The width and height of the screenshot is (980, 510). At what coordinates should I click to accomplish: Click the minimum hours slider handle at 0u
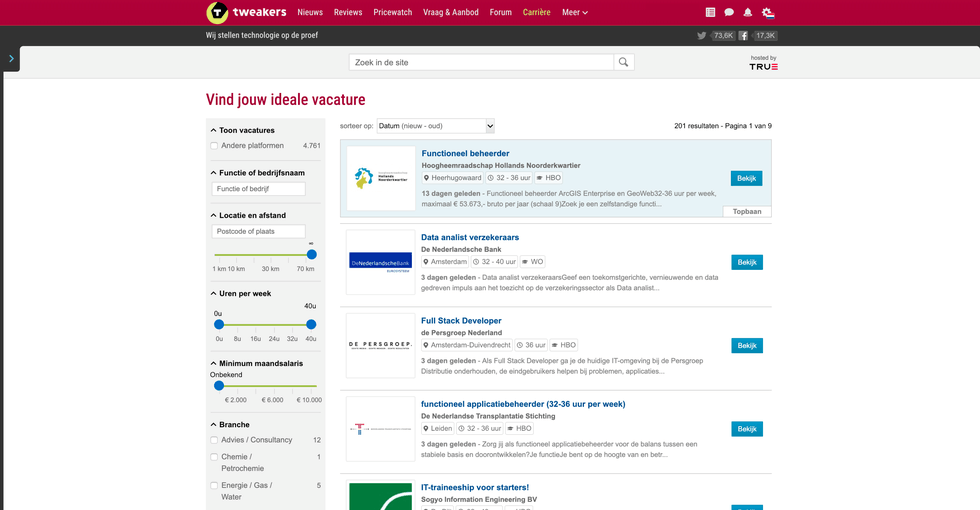pos(219,324)
